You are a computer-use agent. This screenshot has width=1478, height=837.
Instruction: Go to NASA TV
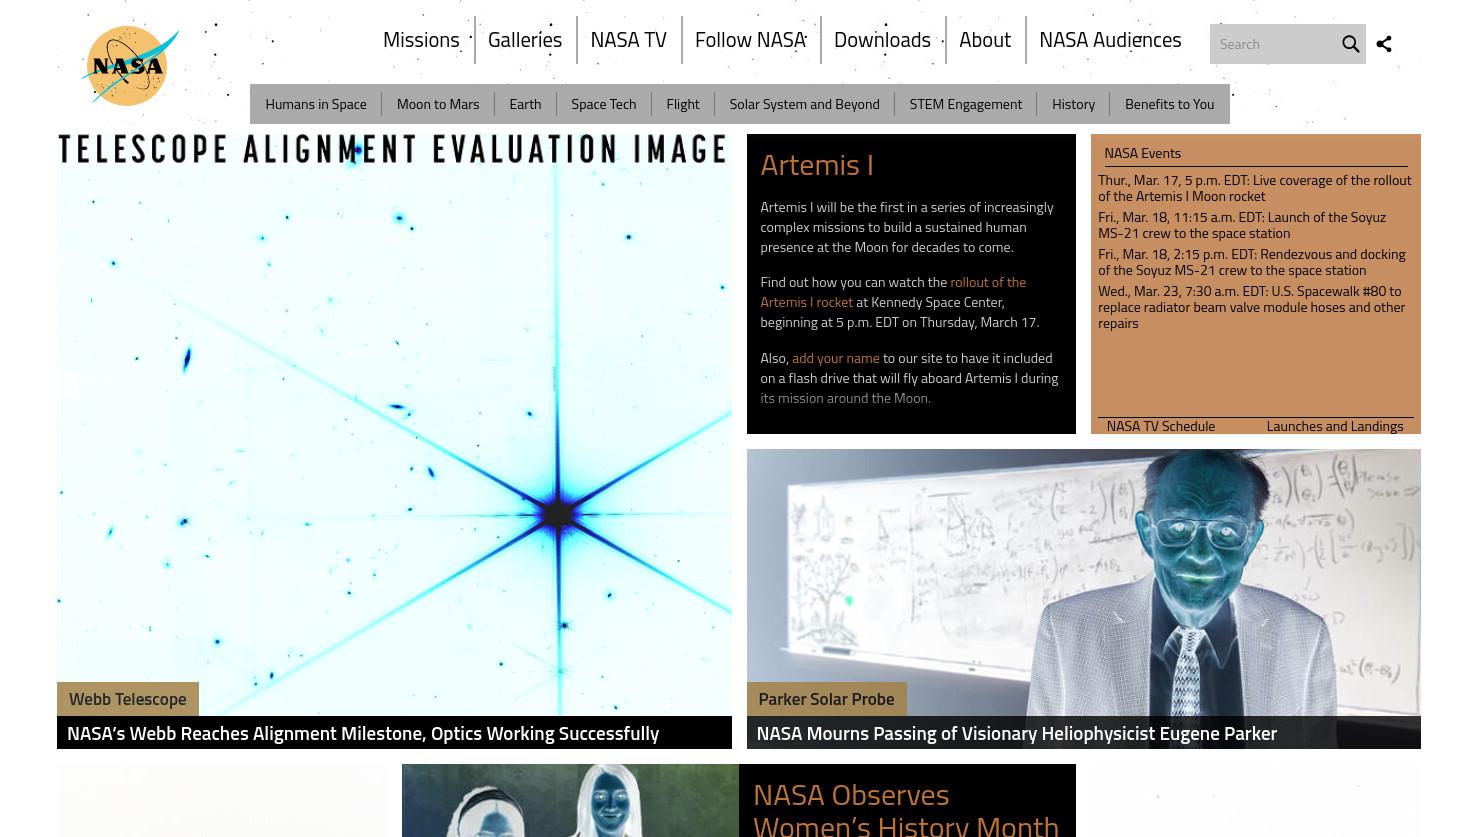[628, 40]
